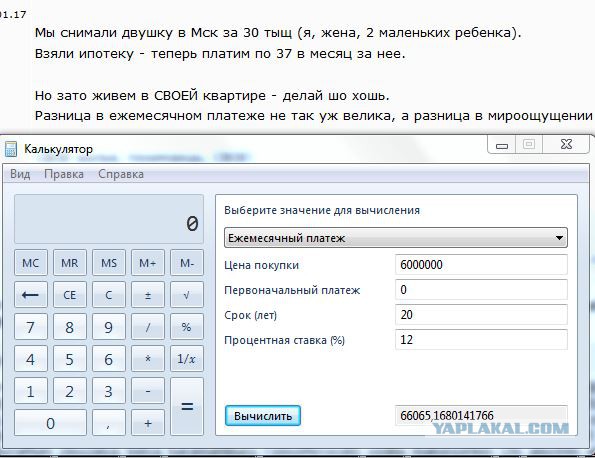Click forum text line starting Но зато живем
This screenshot has width=595, height=458.
pyautogui.click(x=212, y=95)
